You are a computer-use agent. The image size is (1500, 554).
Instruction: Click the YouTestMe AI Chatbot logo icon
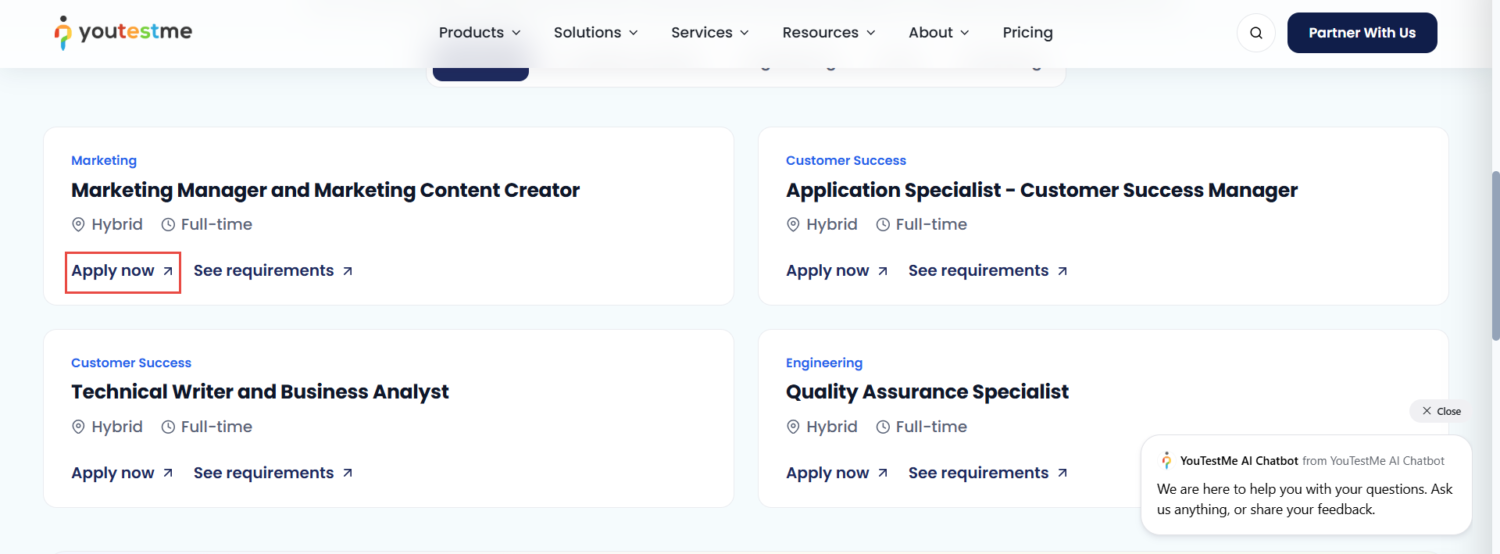click(x=1166, y=461)
